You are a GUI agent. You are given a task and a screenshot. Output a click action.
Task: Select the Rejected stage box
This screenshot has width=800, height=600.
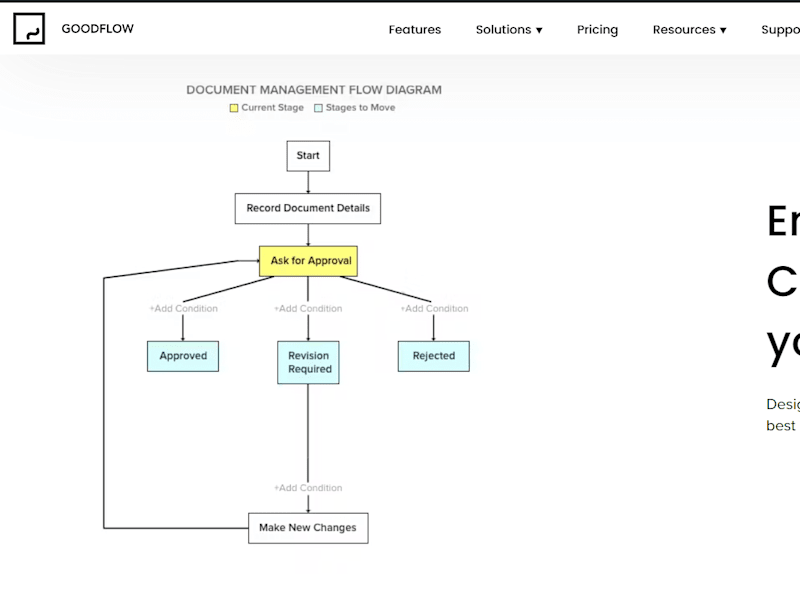coord(434,356)
